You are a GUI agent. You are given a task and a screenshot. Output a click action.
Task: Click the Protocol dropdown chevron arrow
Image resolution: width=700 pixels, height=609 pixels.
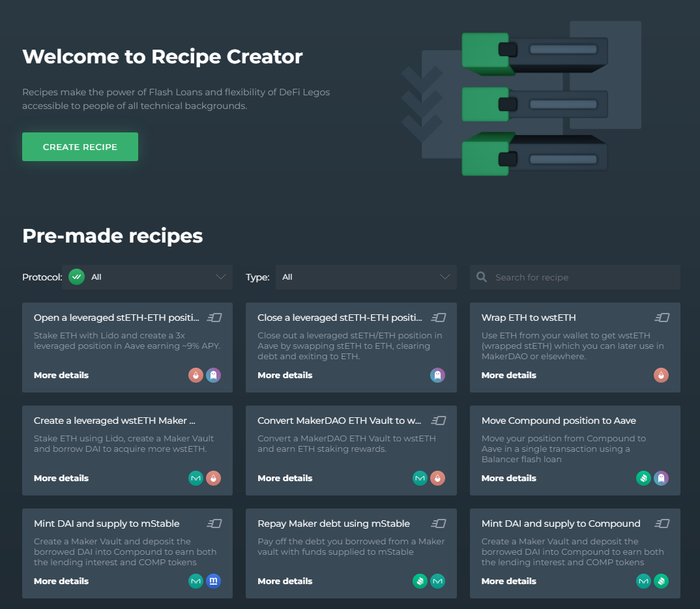pos(221,277)
